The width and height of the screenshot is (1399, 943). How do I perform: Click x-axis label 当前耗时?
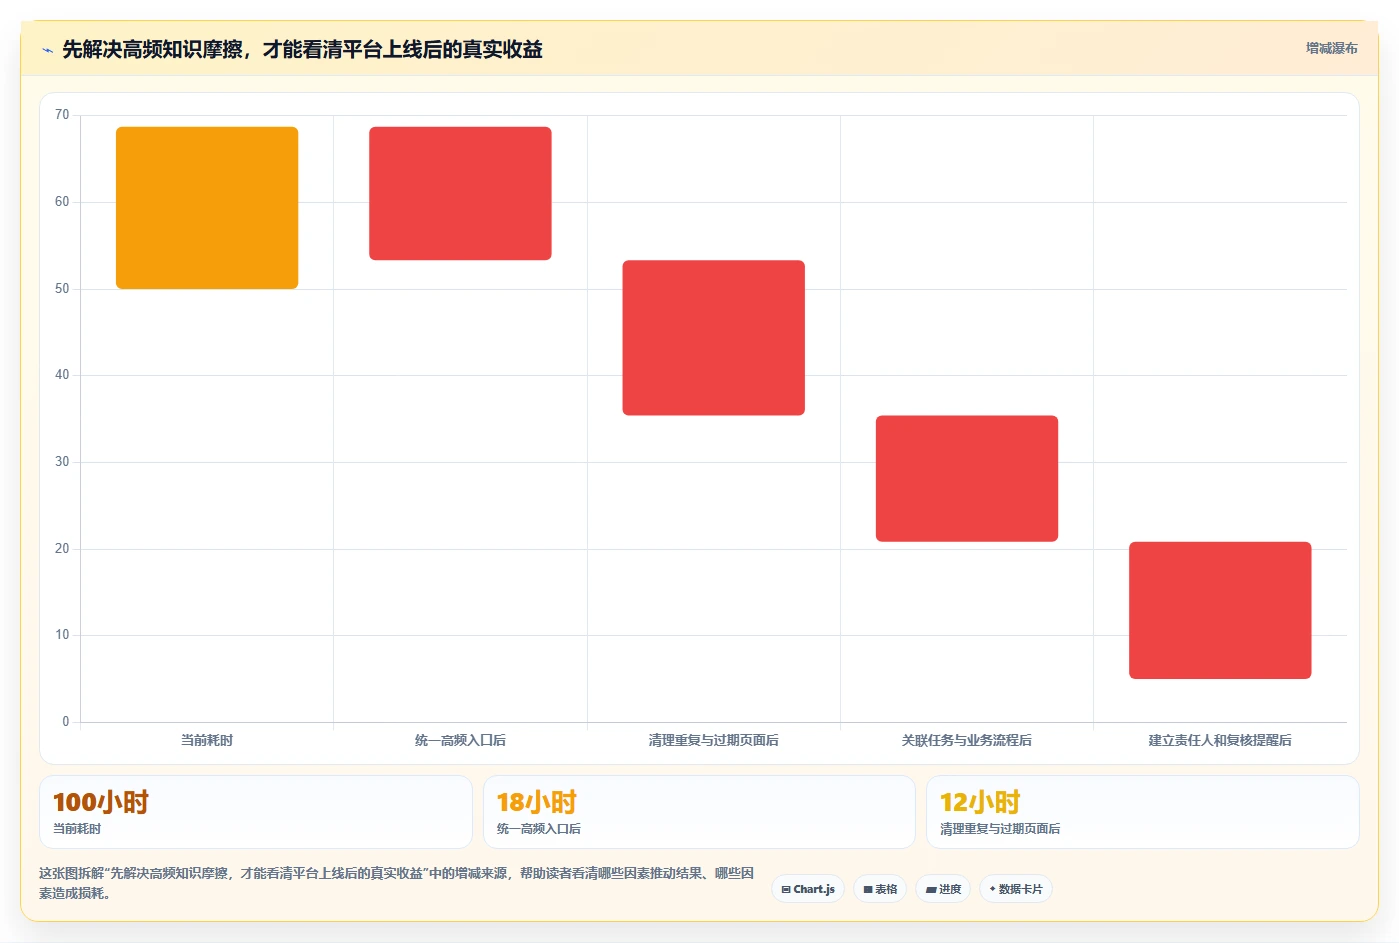[x=207, y=740]
